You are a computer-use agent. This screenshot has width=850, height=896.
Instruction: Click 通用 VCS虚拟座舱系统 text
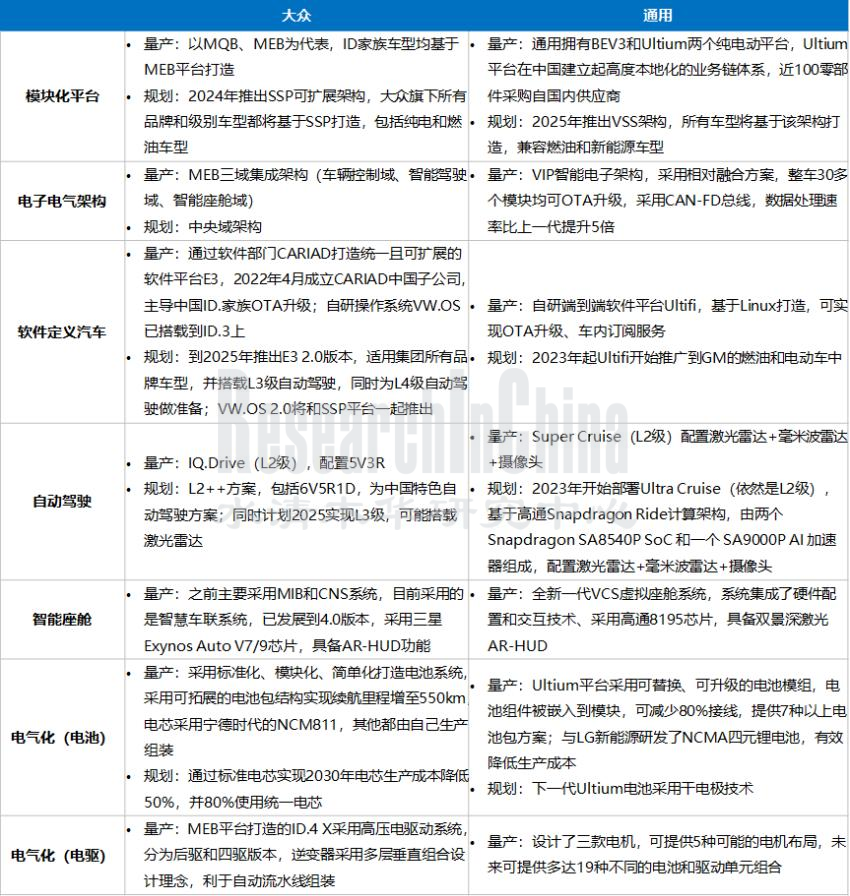(x=661, y=619)
